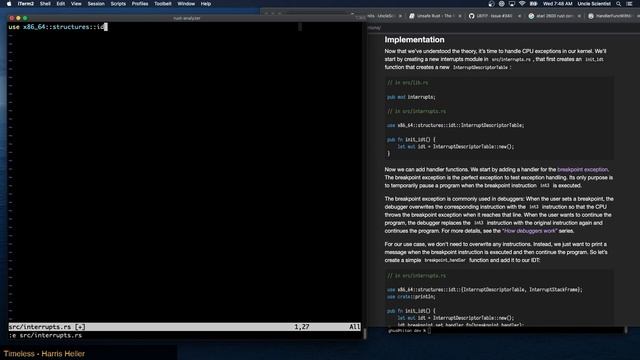Switch to the GitHub issue browser tab
The height and width of the screenshot is (360, 640).
coord(494,16)
